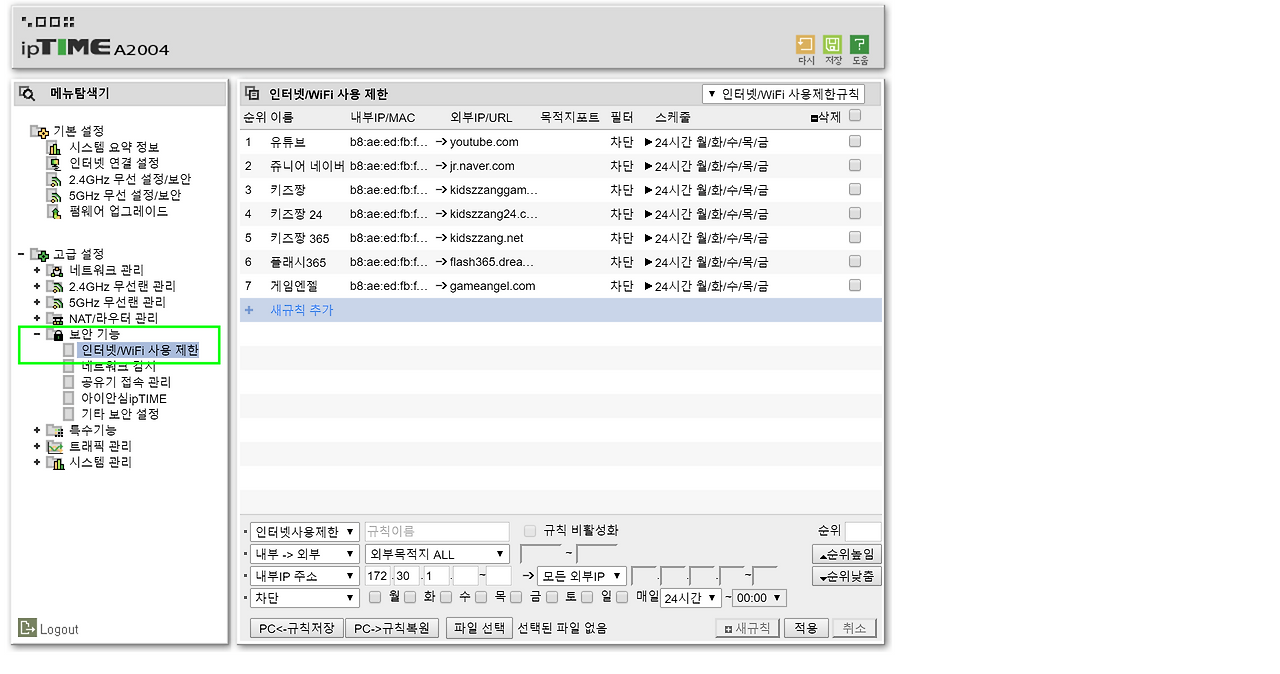This screenshot has width=1280, height=674.
Task: Click the 다시 refresh icon in header
Action: pos(805,44)
